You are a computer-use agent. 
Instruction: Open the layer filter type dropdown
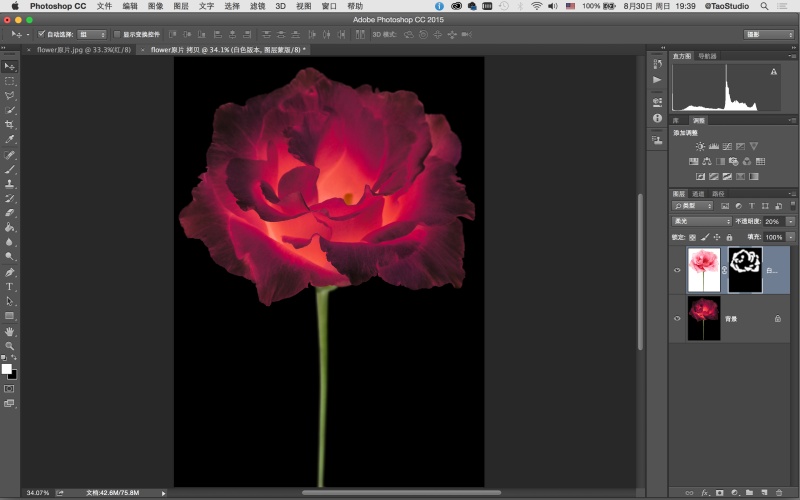pyautogui.click(x=692, y=206)
